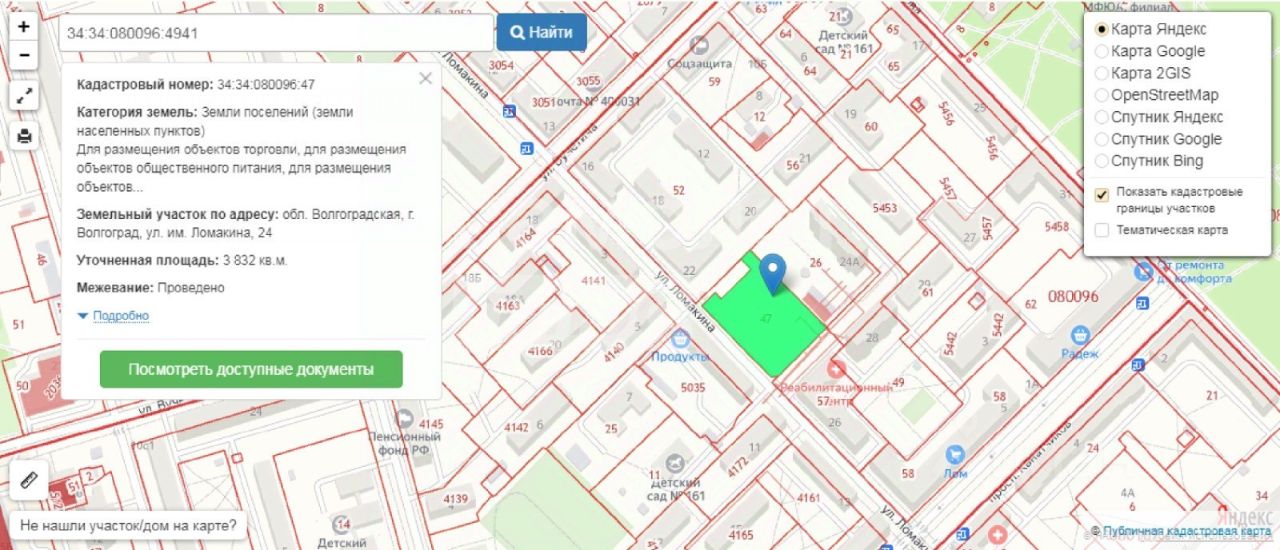Click the repair service icon near Дом комфорта
The width and height of the screenshot is (1280, 550).
coord(1145,272)
